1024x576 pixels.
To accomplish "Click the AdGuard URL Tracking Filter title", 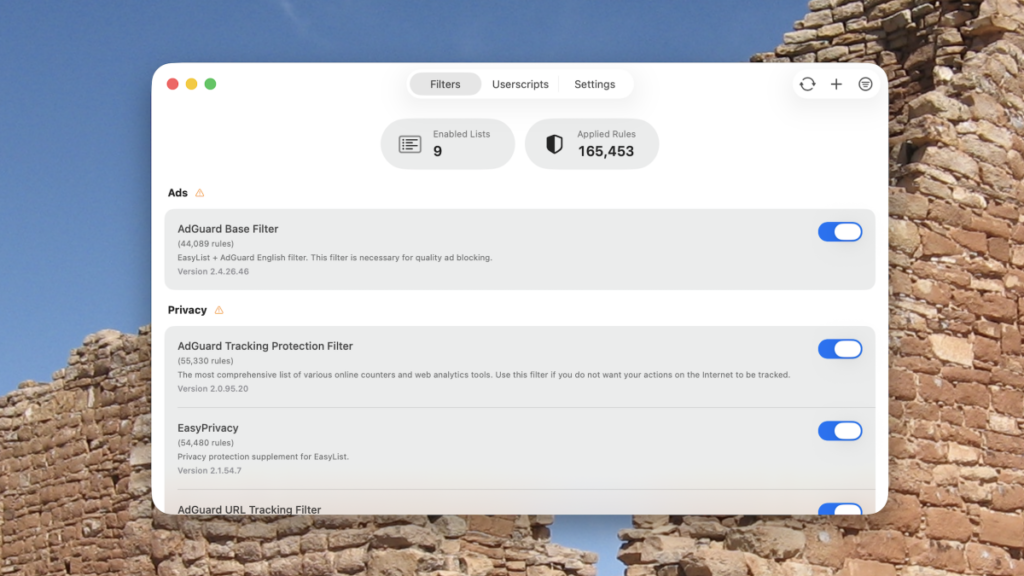I will point(248,510).
